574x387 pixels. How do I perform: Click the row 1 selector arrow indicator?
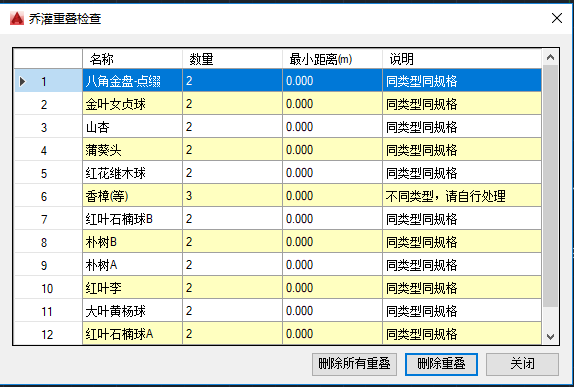point(22,81)
